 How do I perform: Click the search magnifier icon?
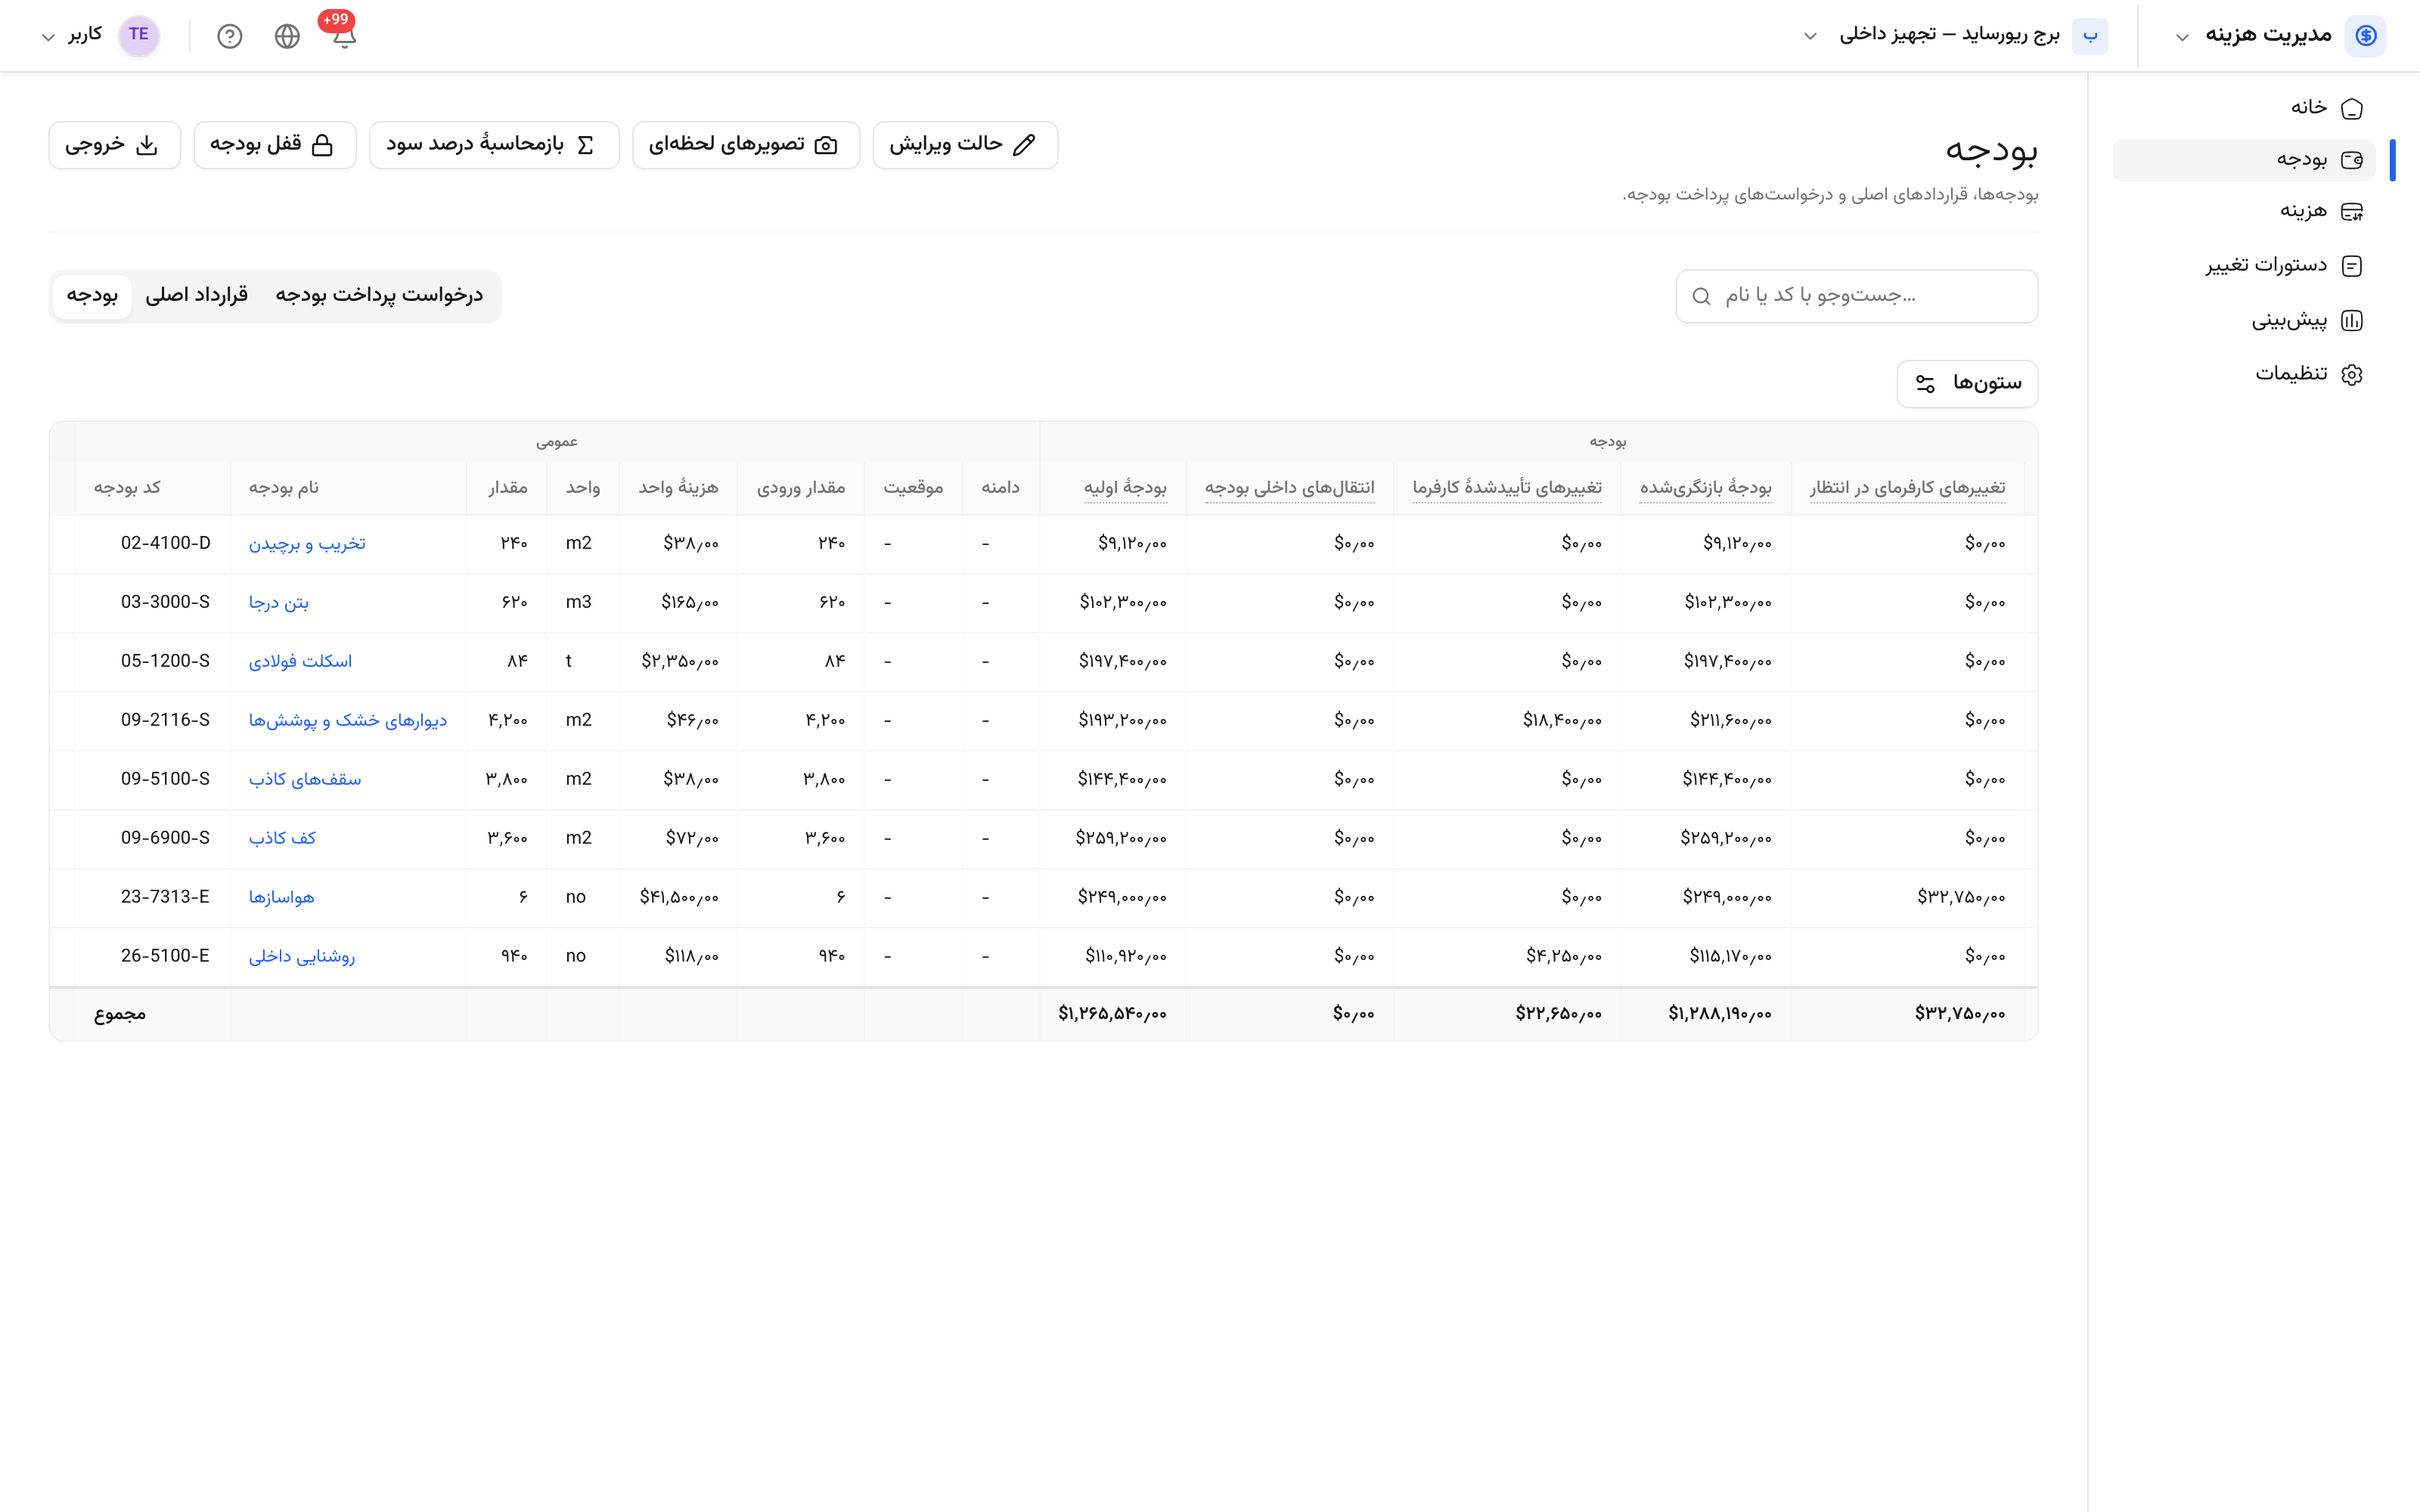pyautogui.click(x=1701, y=296)
